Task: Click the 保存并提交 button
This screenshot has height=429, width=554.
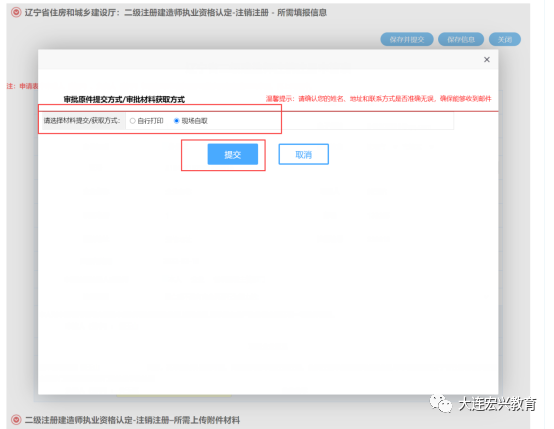Action: pyautogui.click(x=407, y=39)
